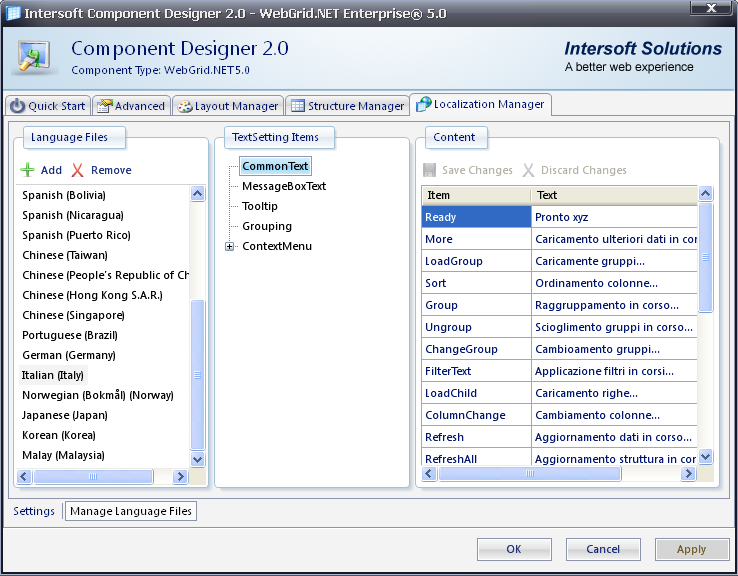
Task: Select German (Germany) language
Action: [69, 355]
